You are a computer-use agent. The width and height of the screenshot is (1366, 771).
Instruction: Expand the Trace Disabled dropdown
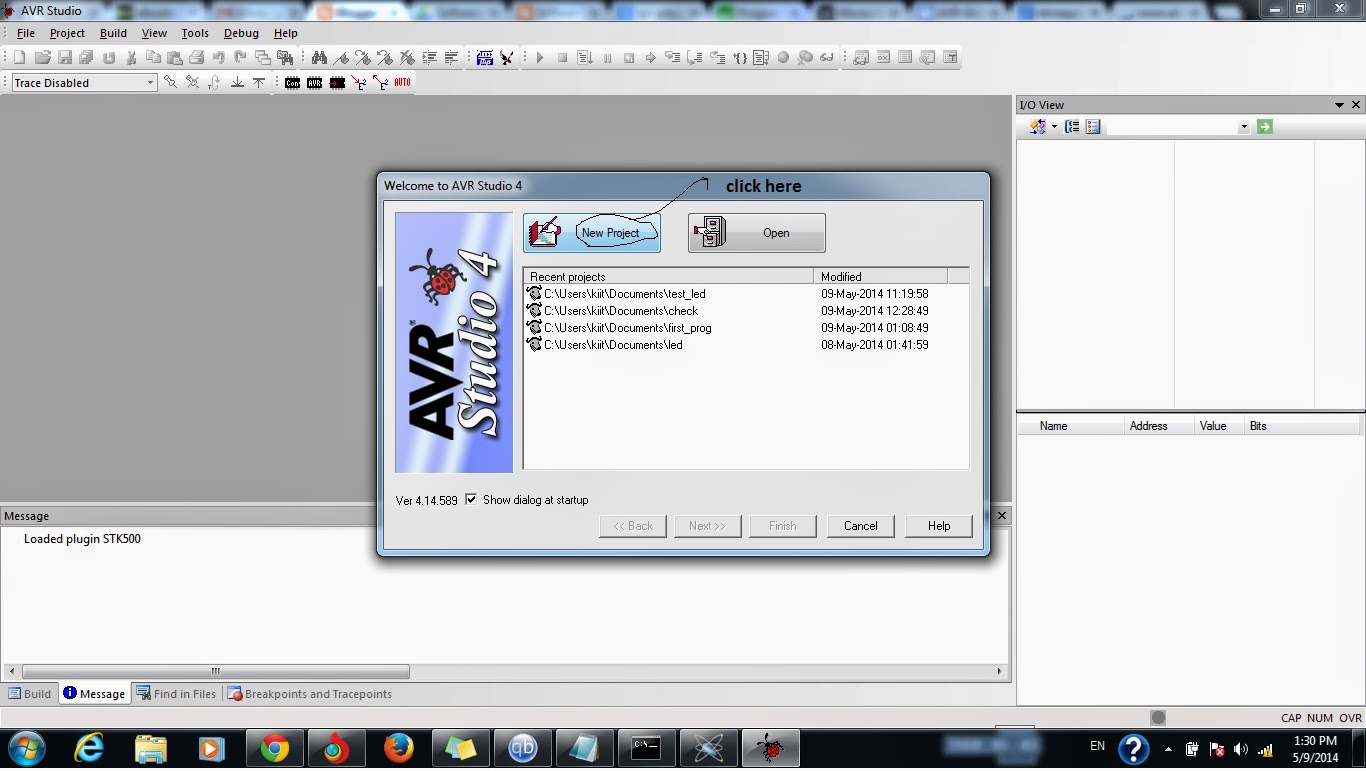[x=151, y=83]
